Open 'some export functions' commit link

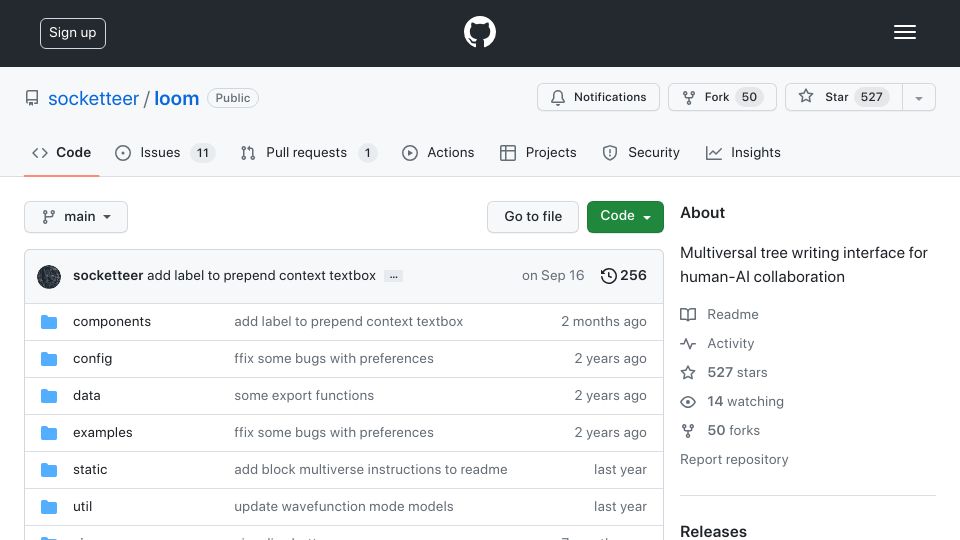point(304,396)
